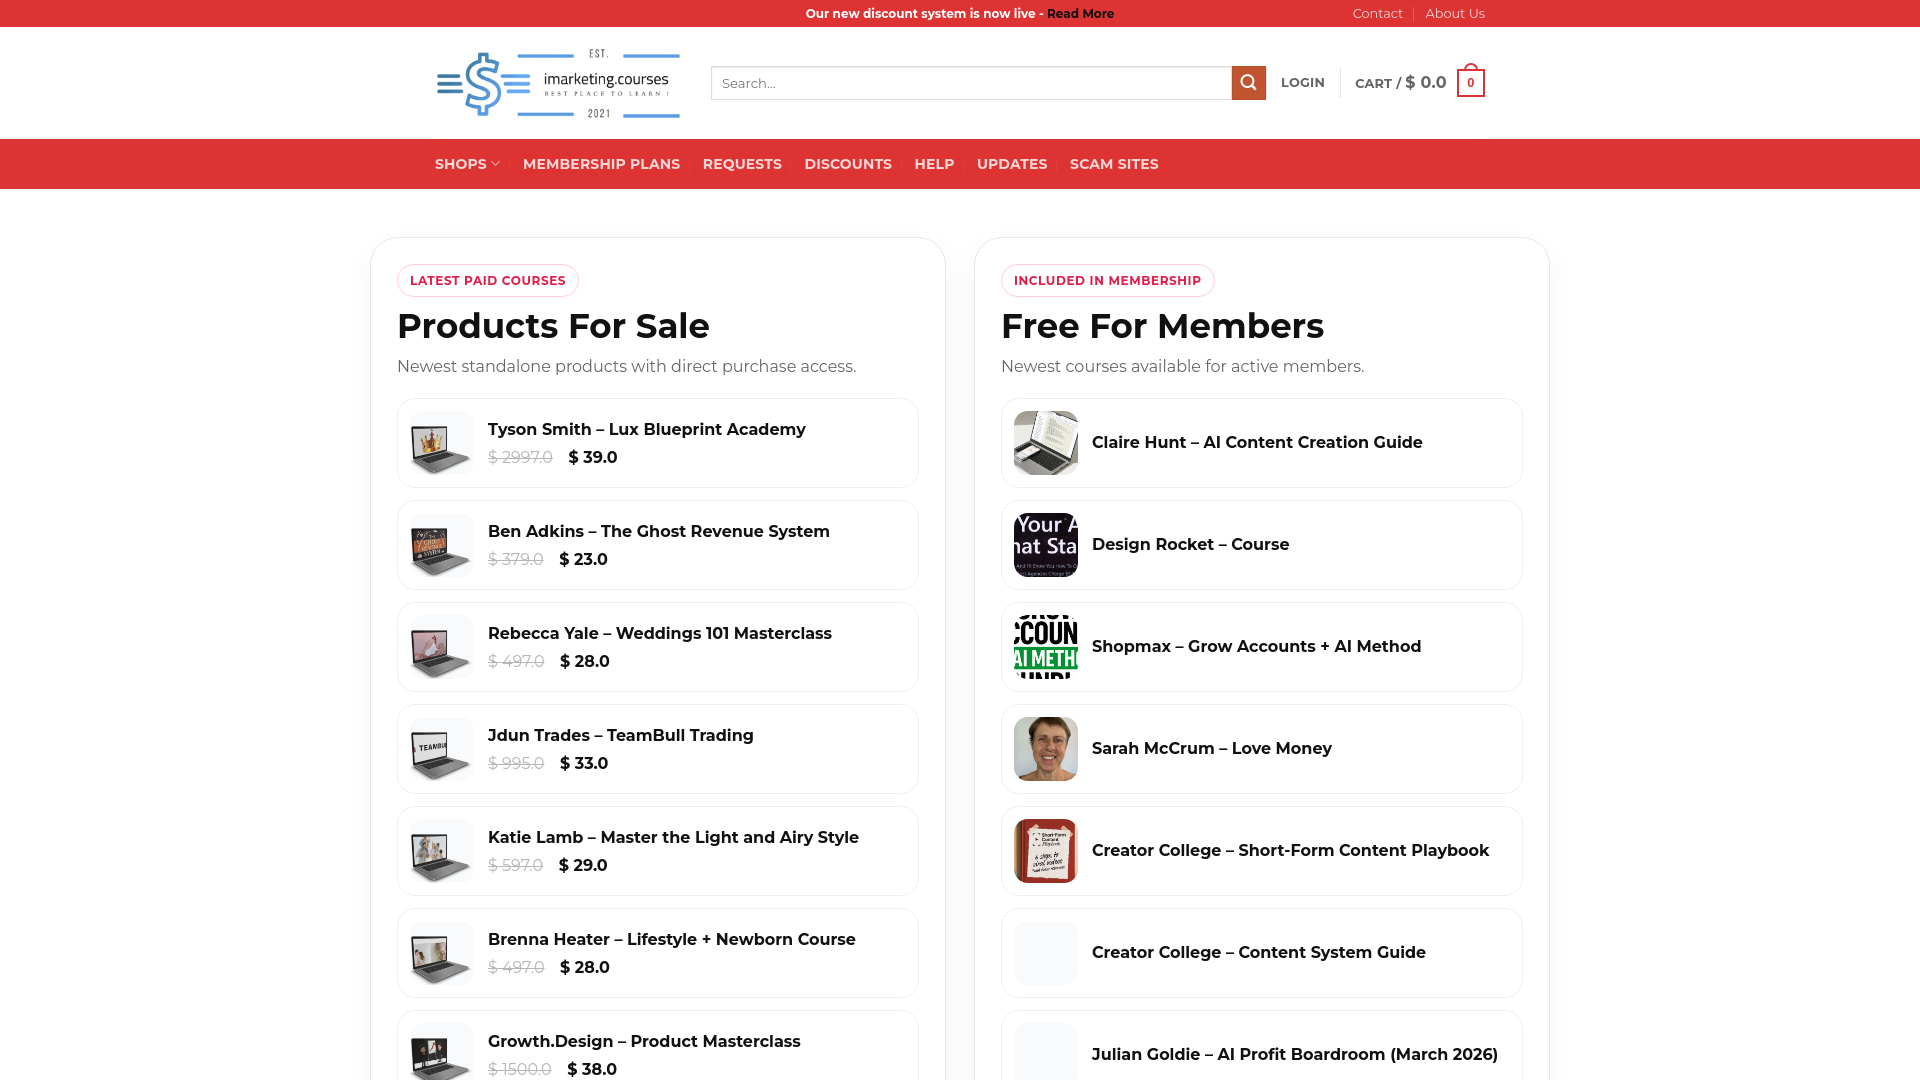Image resolution: width=1920 pixels, height=1080 pixels.
Task: Open the REQUESTS menu item
Action: [742, 164]
